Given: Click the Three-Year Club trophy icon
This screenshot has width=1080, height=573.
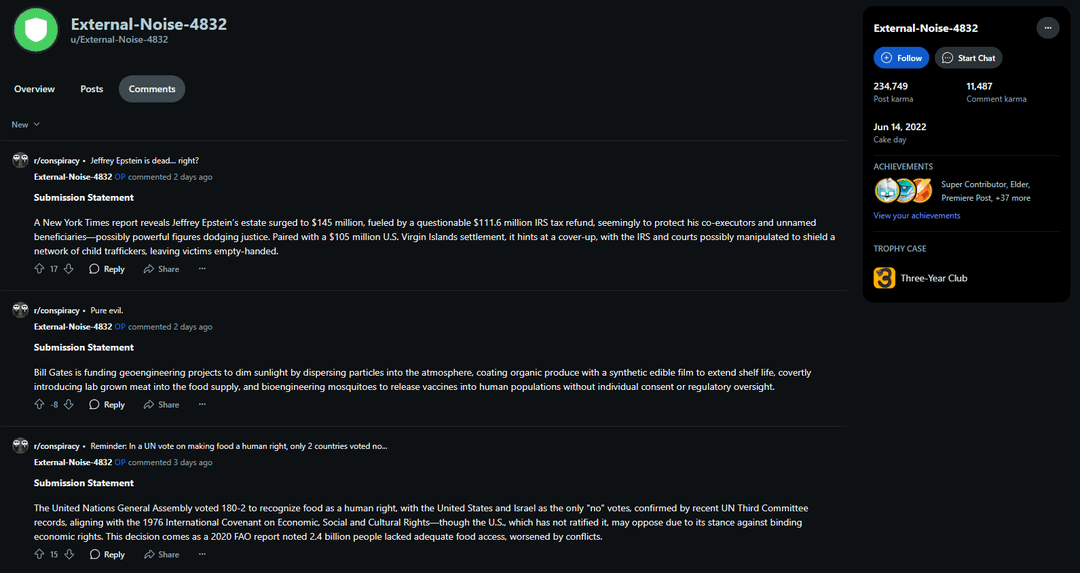Looking at the screenshot, I should (884, 278).
